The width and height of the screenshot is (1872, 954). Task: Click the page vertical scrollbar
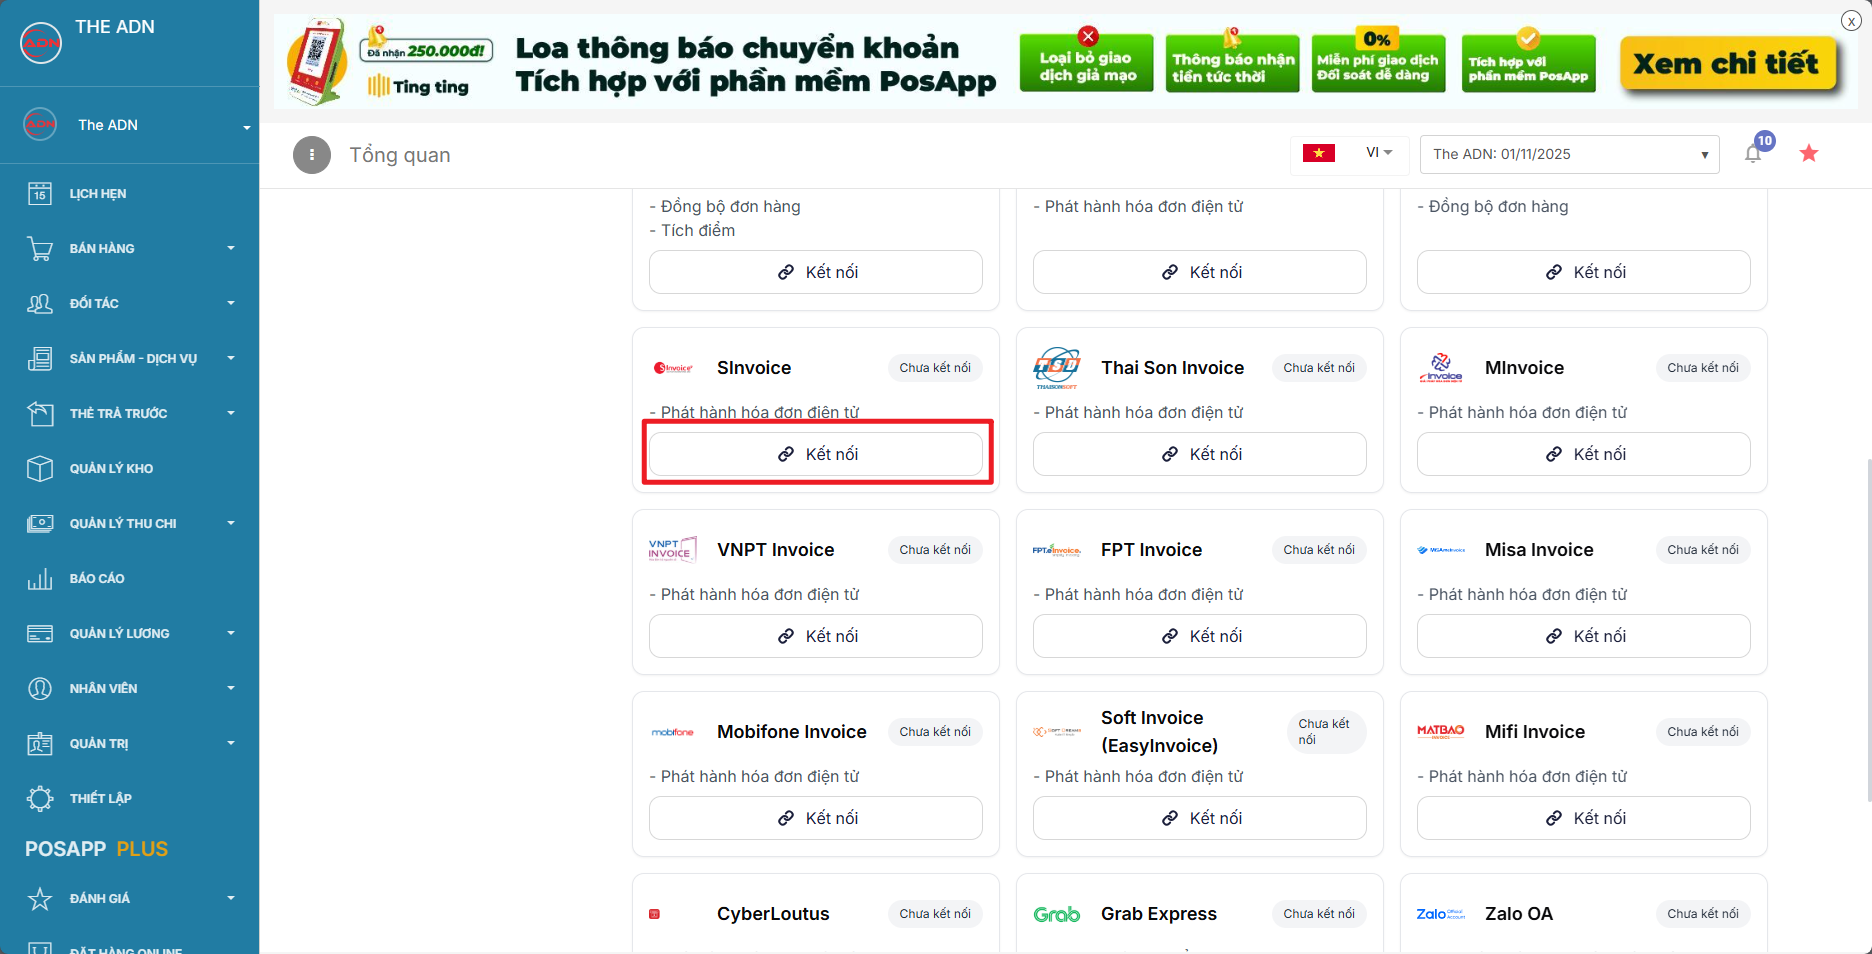coord(1867,630)
